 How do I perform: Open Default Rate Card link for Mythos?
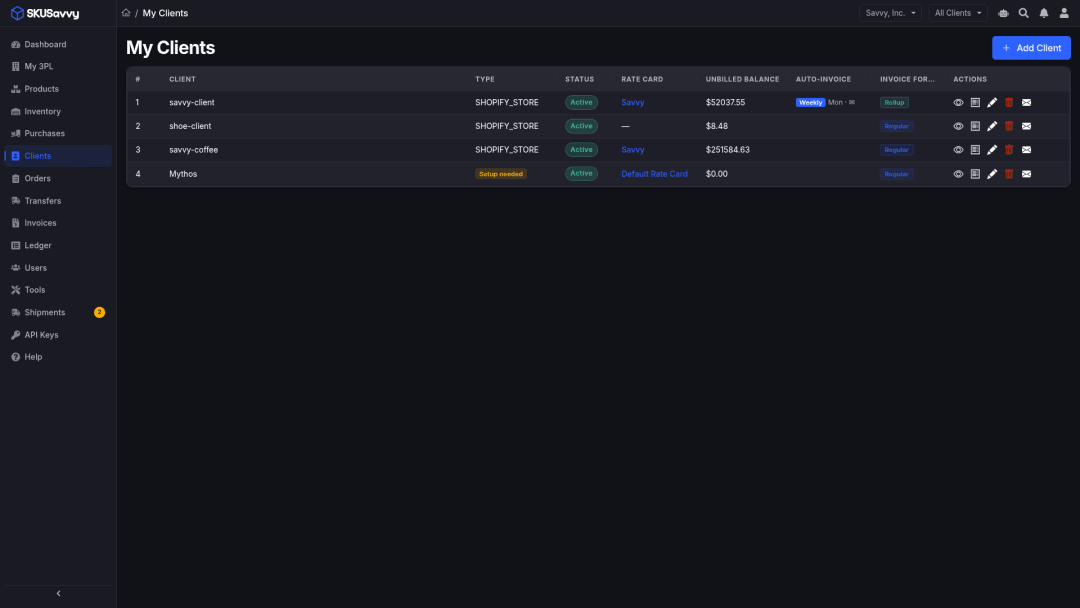click(654, 174)
